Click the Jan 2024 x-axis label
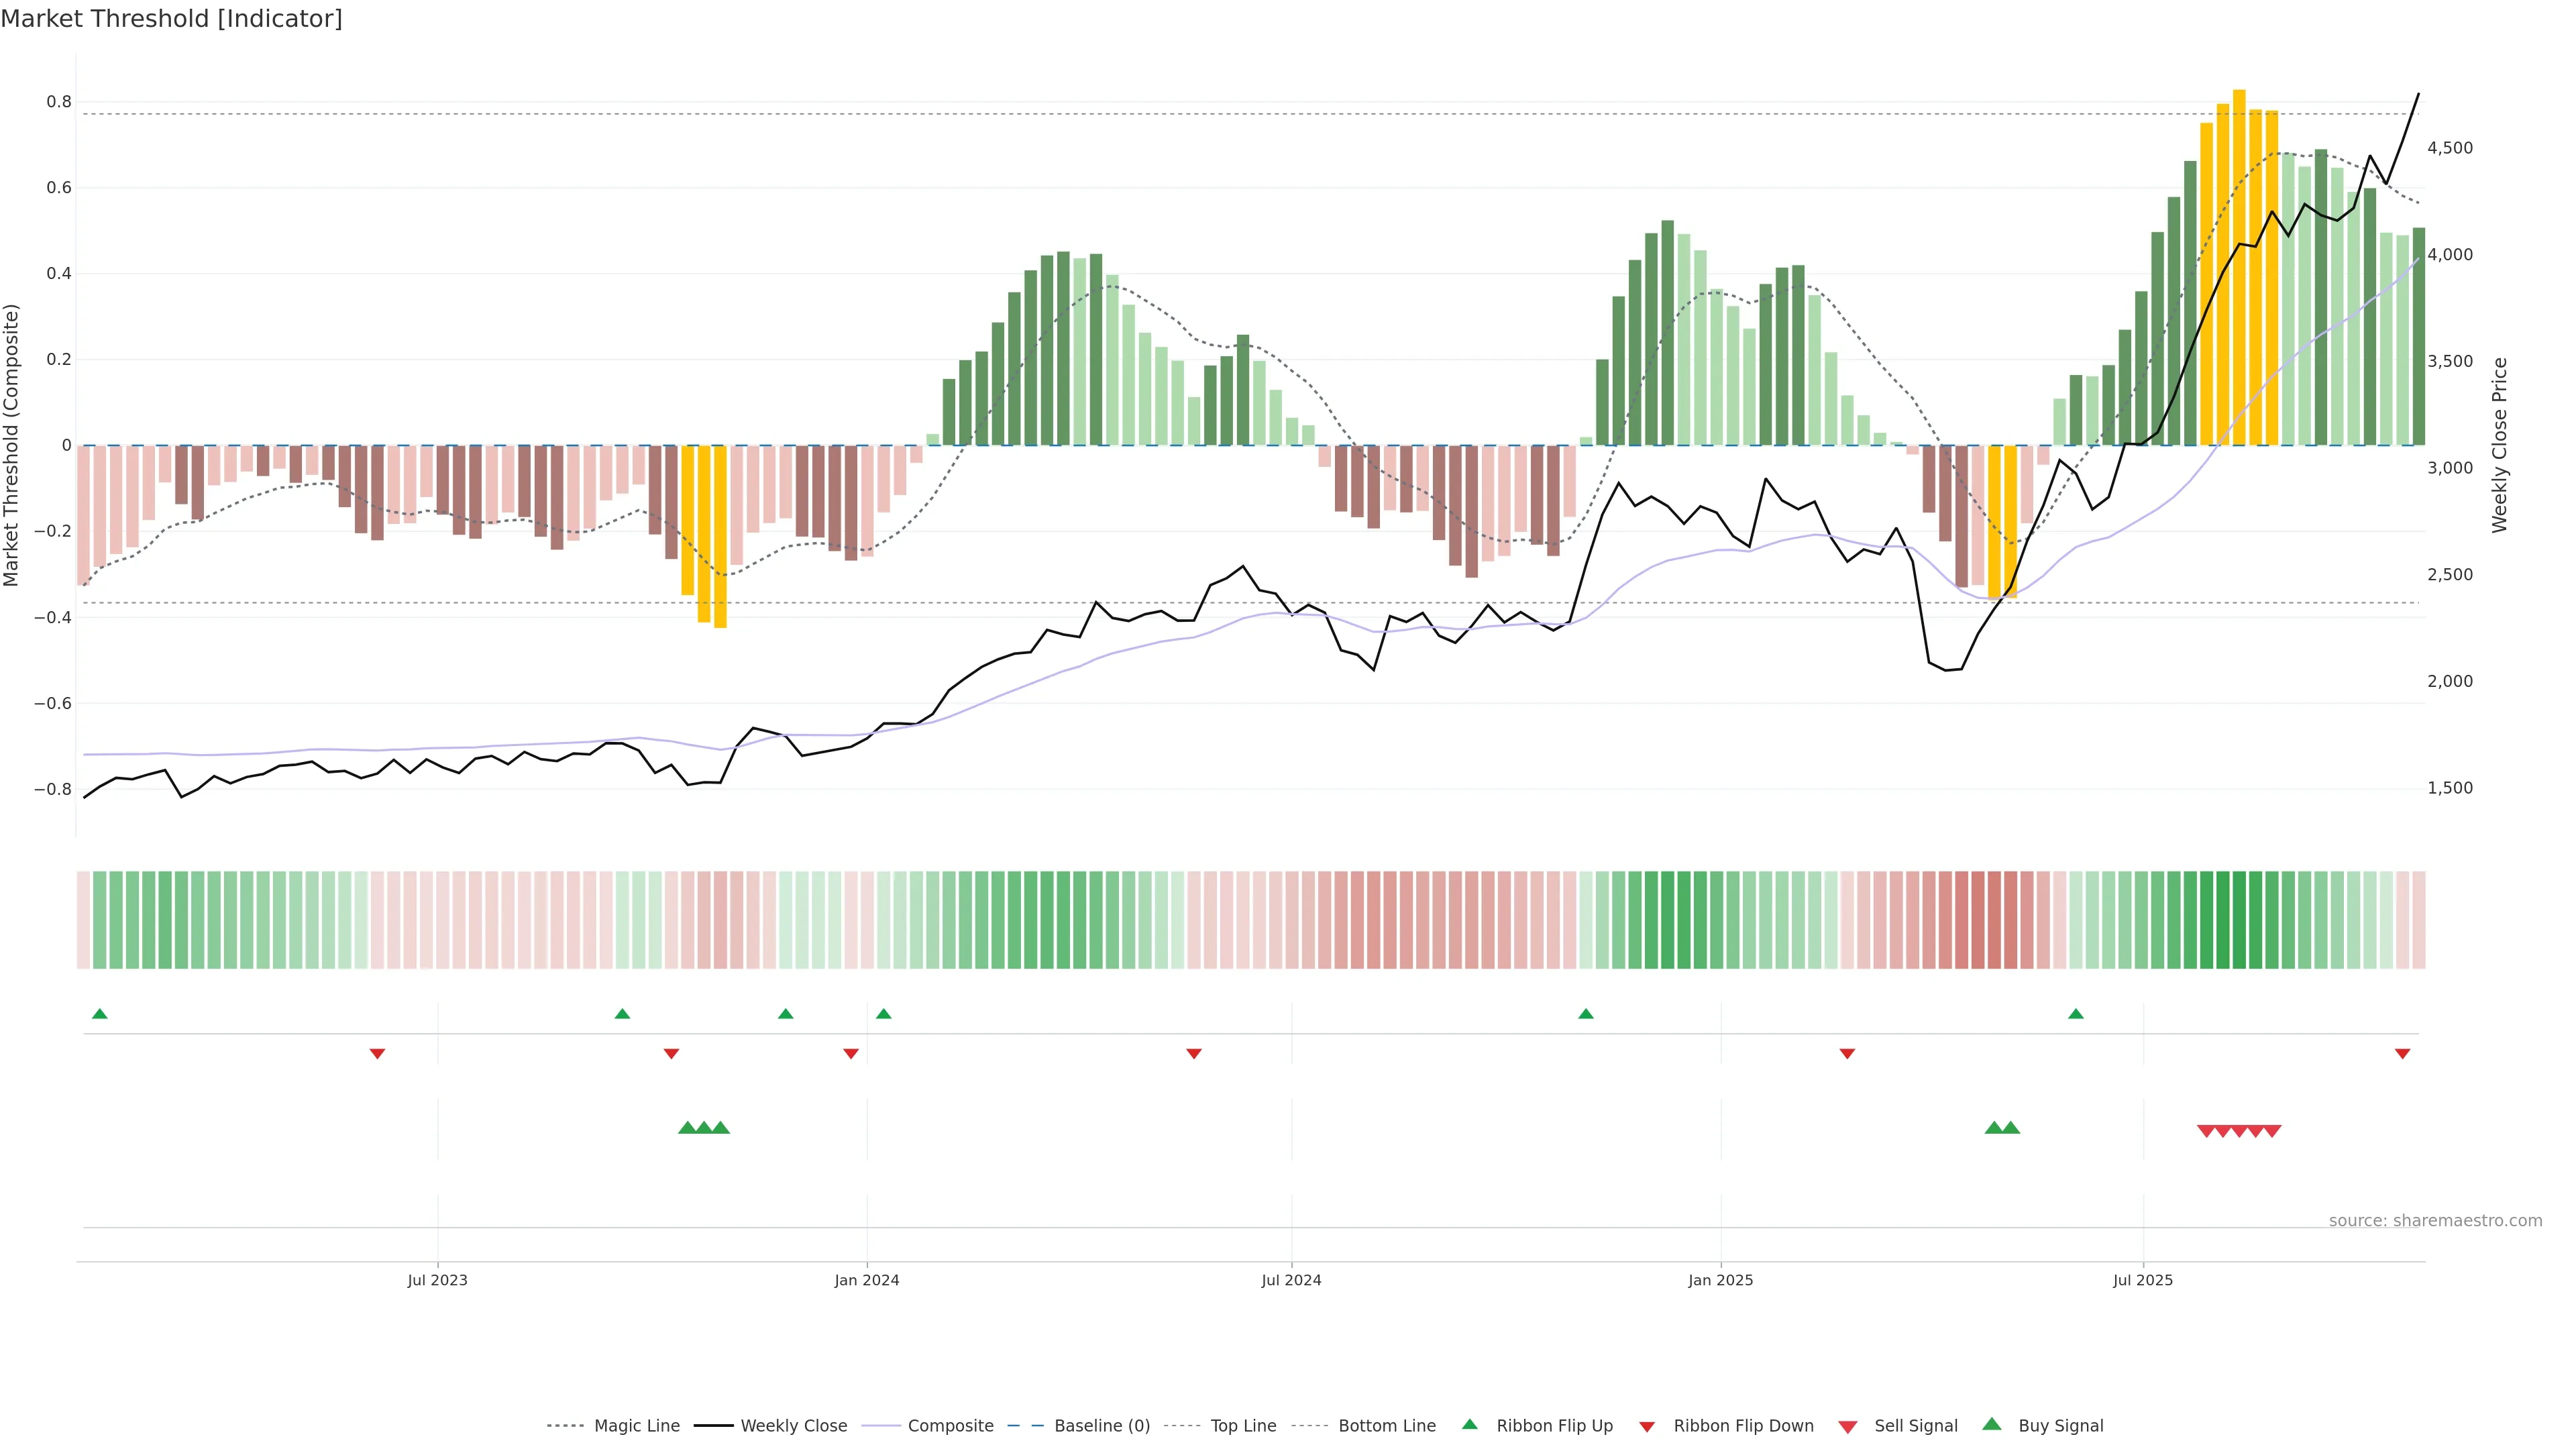The image size is (2576, 1449). (x=867, y=1280)
